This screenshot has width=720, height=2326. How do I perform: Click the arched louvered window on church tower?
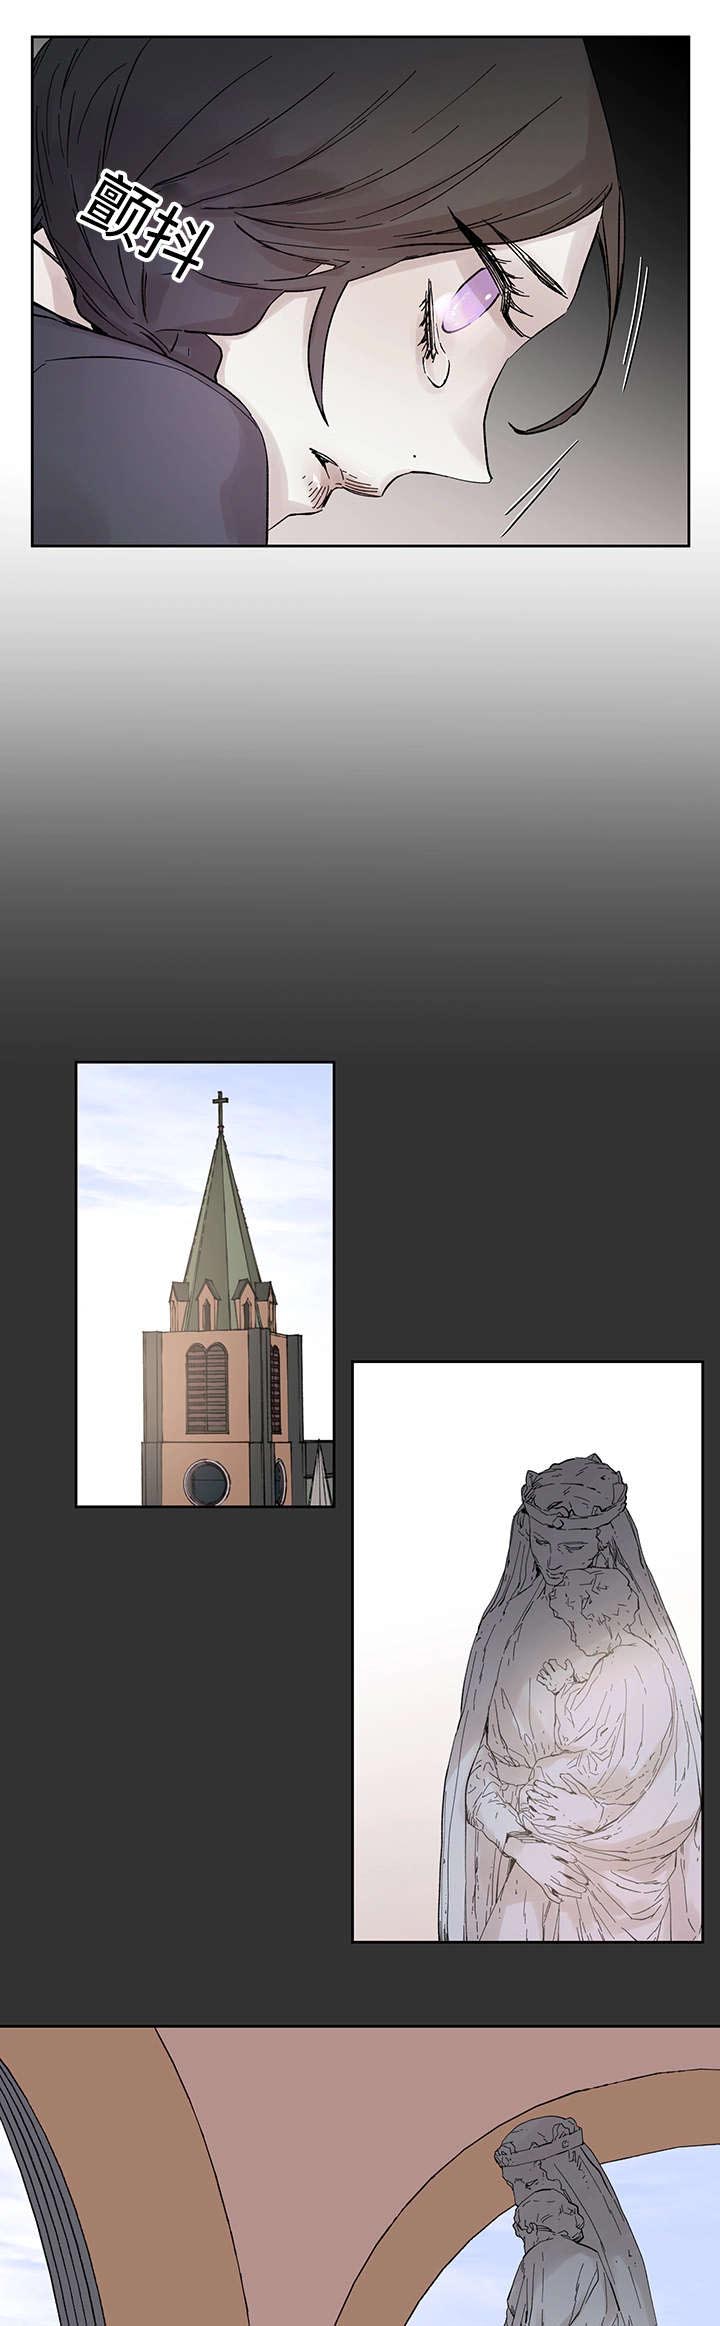coord(207,1387)
